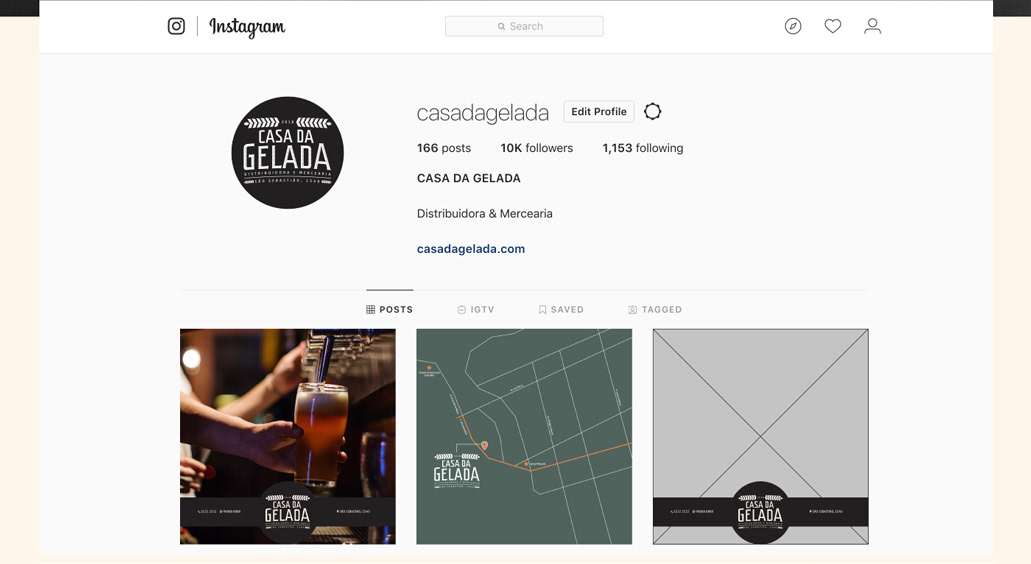
Task: Switch to the IGTV tab
Action: point(475,310)
